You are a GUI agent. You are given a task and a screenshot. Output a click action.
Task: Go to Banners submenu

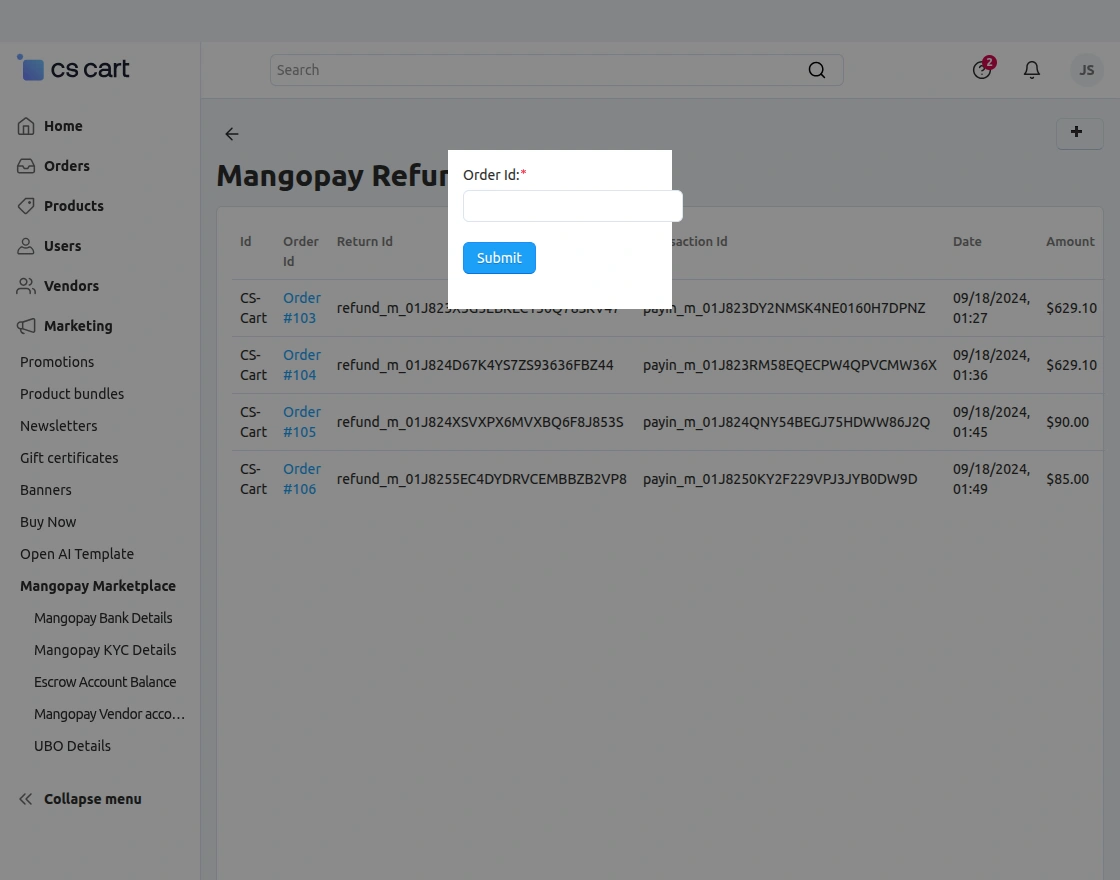tap(46, 490)
